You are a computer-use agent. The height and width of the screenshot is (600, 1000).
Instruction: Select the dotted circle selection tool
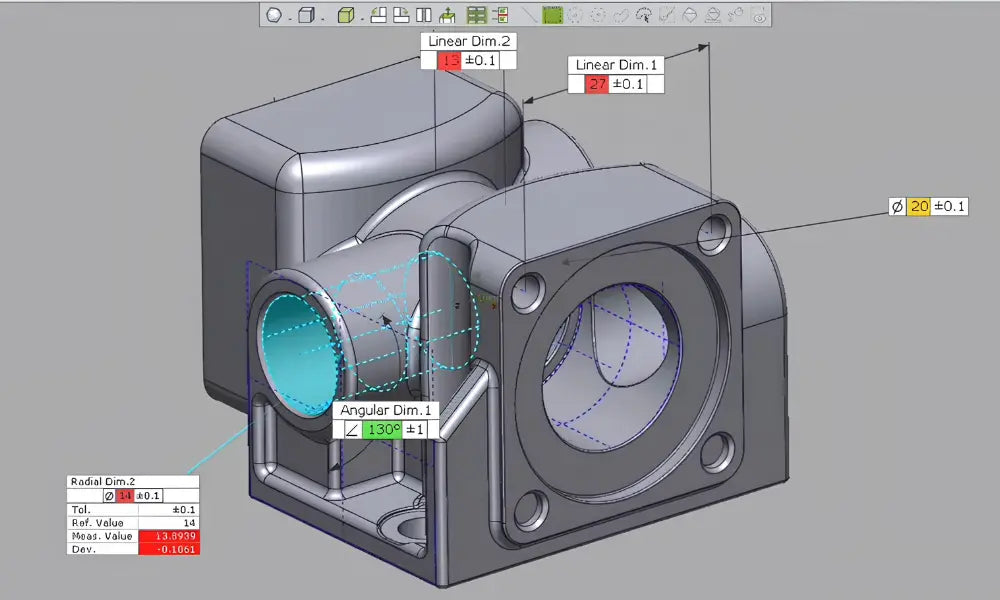pyautogui.click(x=575, y=15)
